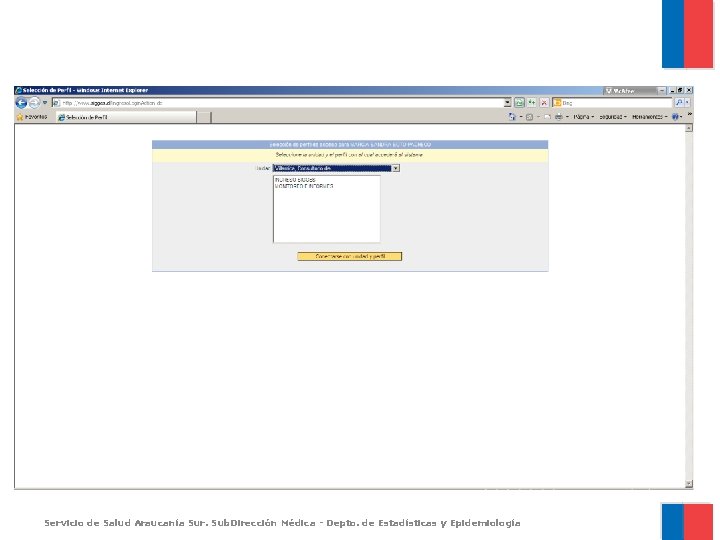
Task: Select the Selección de Perfil tab
Action: [126, 117]
